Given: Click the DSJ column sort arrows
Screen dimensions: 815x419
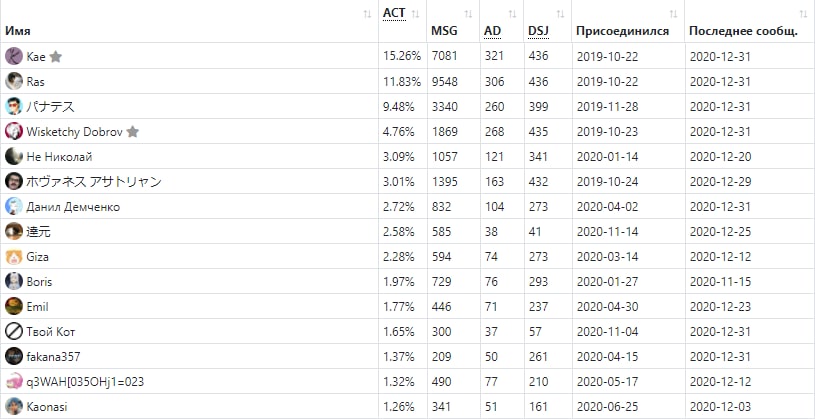Looking at the screenshot, I should click(560, 14).
